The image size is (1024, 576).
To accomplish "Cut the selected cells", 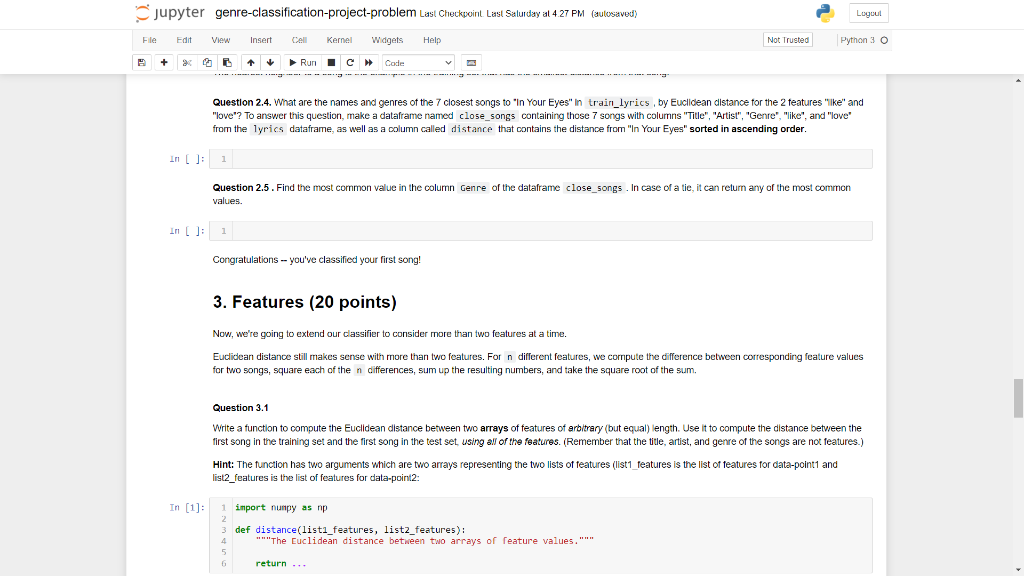I will pyautogui.click(x=186, y=62).
